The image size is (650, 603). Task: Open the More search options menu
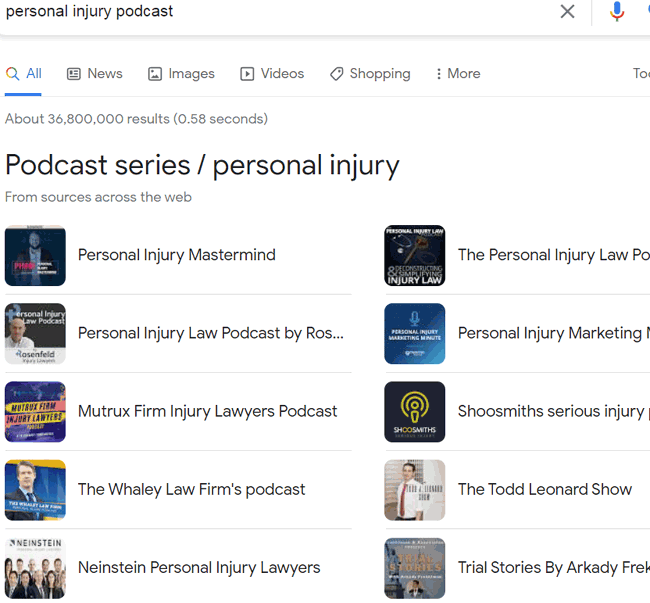[x=458, y=74]
